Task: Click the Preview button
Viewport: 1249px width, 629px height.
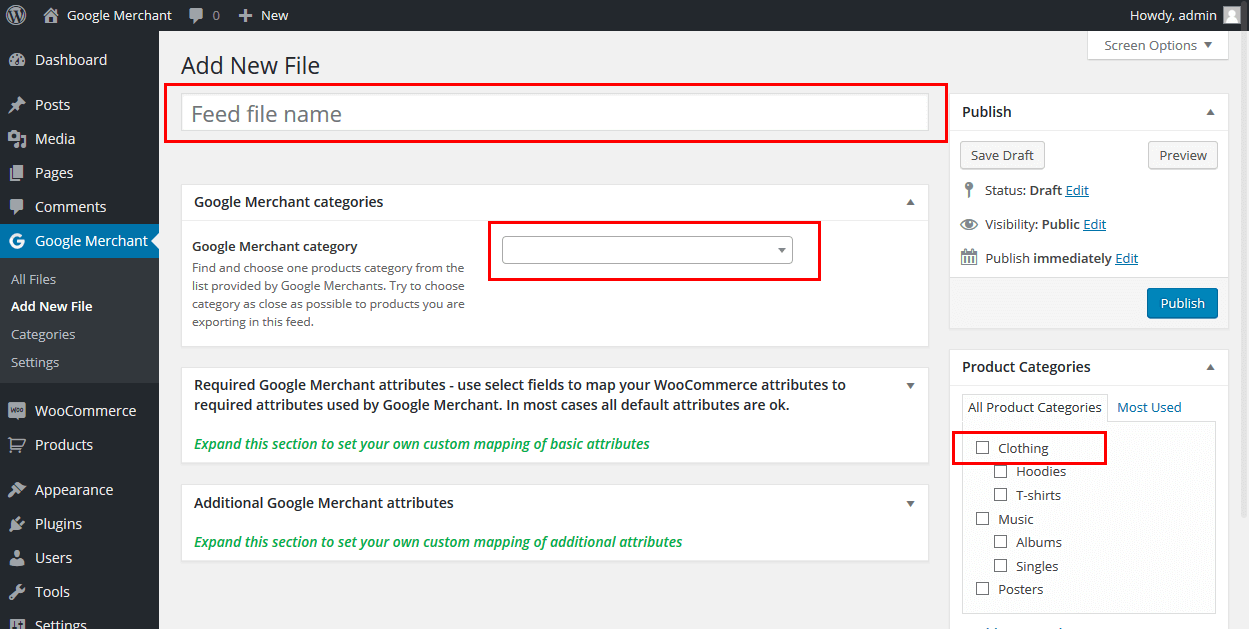Action: point(1183,155)
